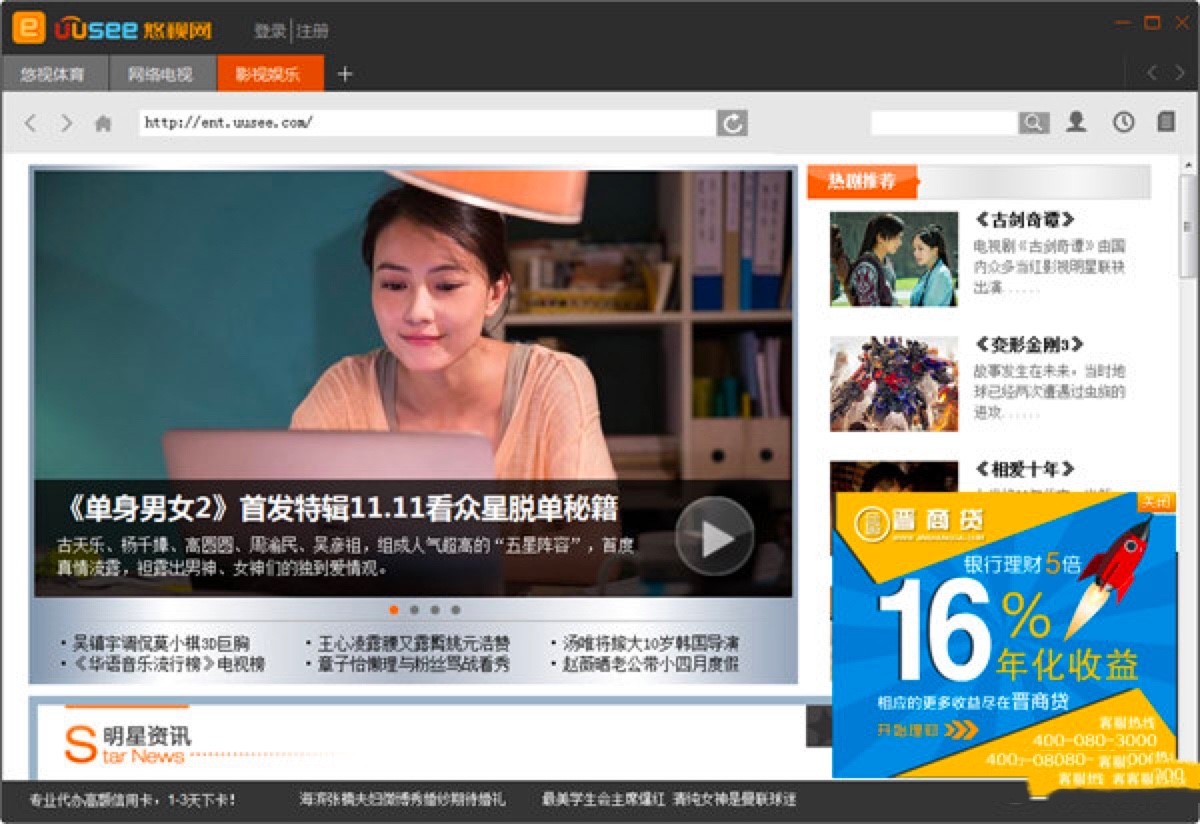Open the 《变形金刚3》 robot thumbnail
This screenshot has height=824, width=1200.
click(x=894, y=384)
